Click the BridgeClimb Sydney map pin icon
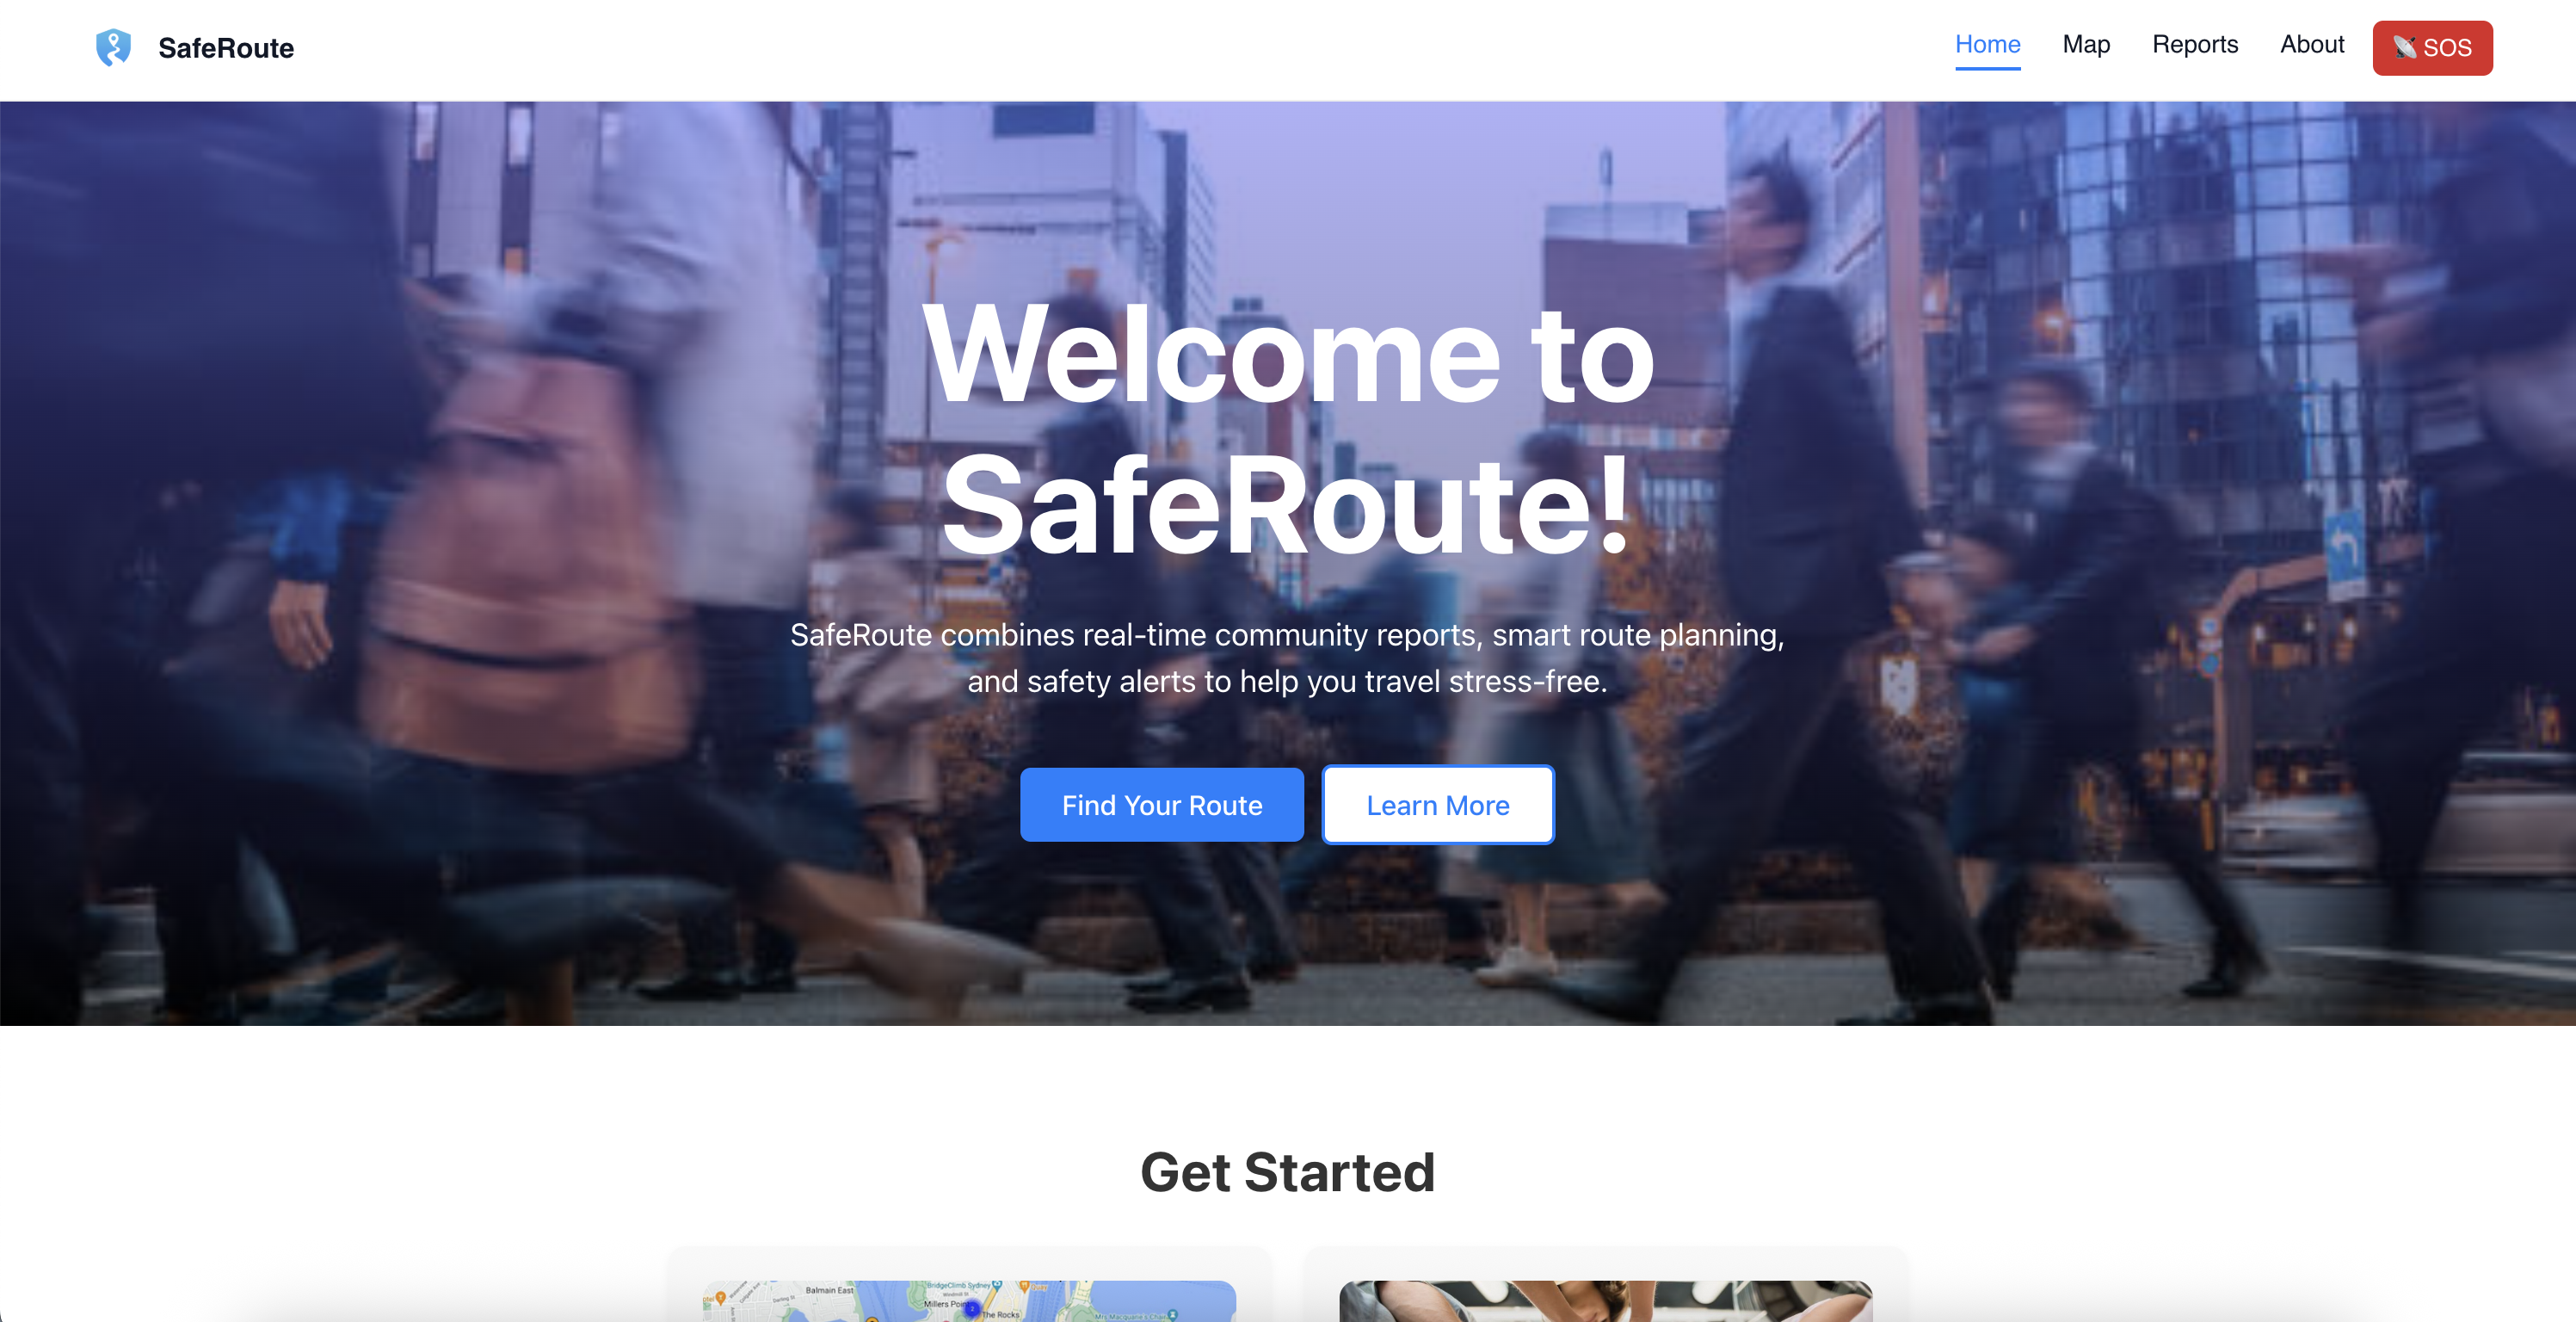Viewport: 2576px width, 1322px height. click(997, 1286)
